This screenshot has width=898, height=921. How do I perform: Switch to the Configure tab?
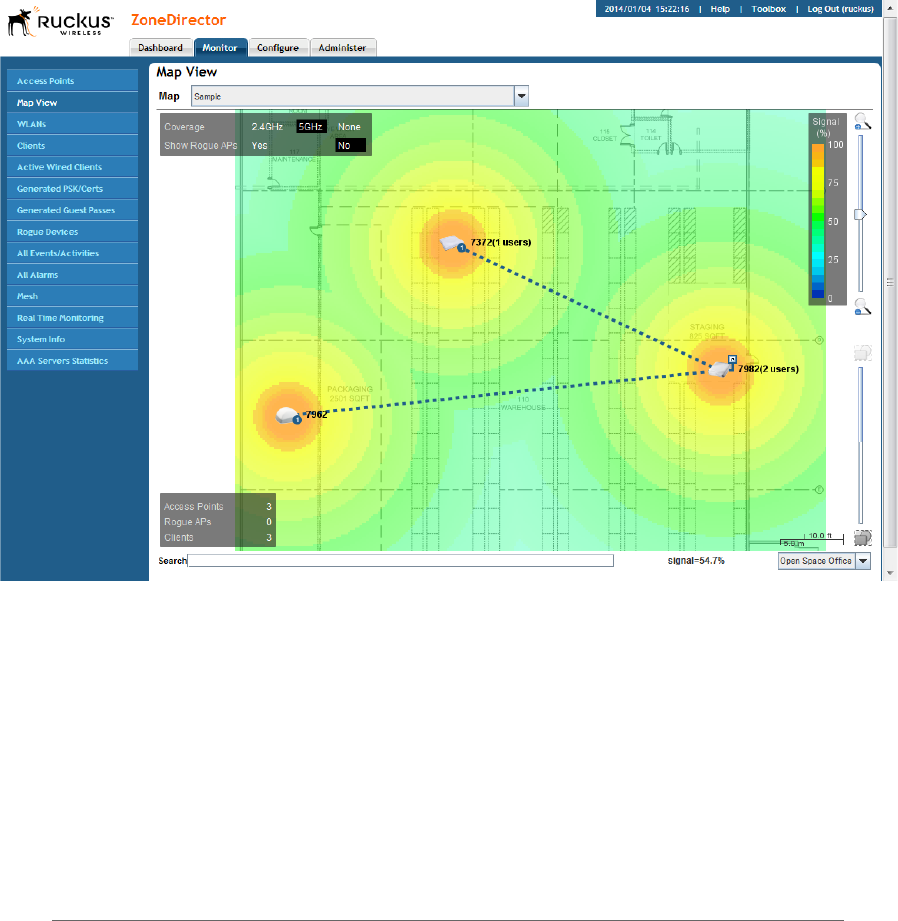click(278, 48)
